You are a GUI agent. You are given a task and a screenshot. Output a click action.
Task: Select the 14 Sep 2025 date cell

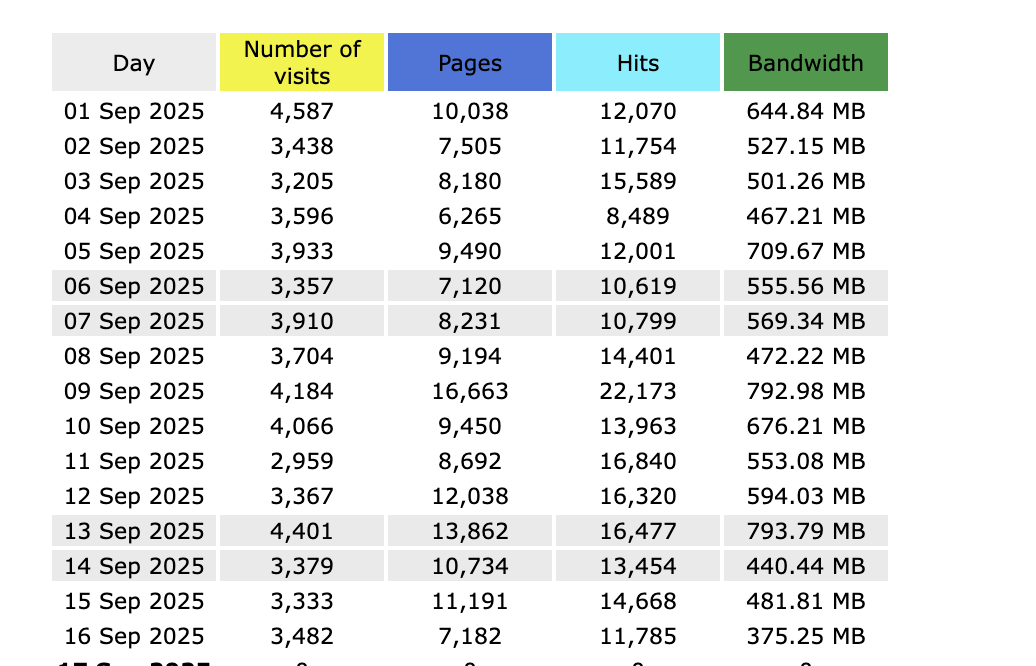click(x=134, y=566)
